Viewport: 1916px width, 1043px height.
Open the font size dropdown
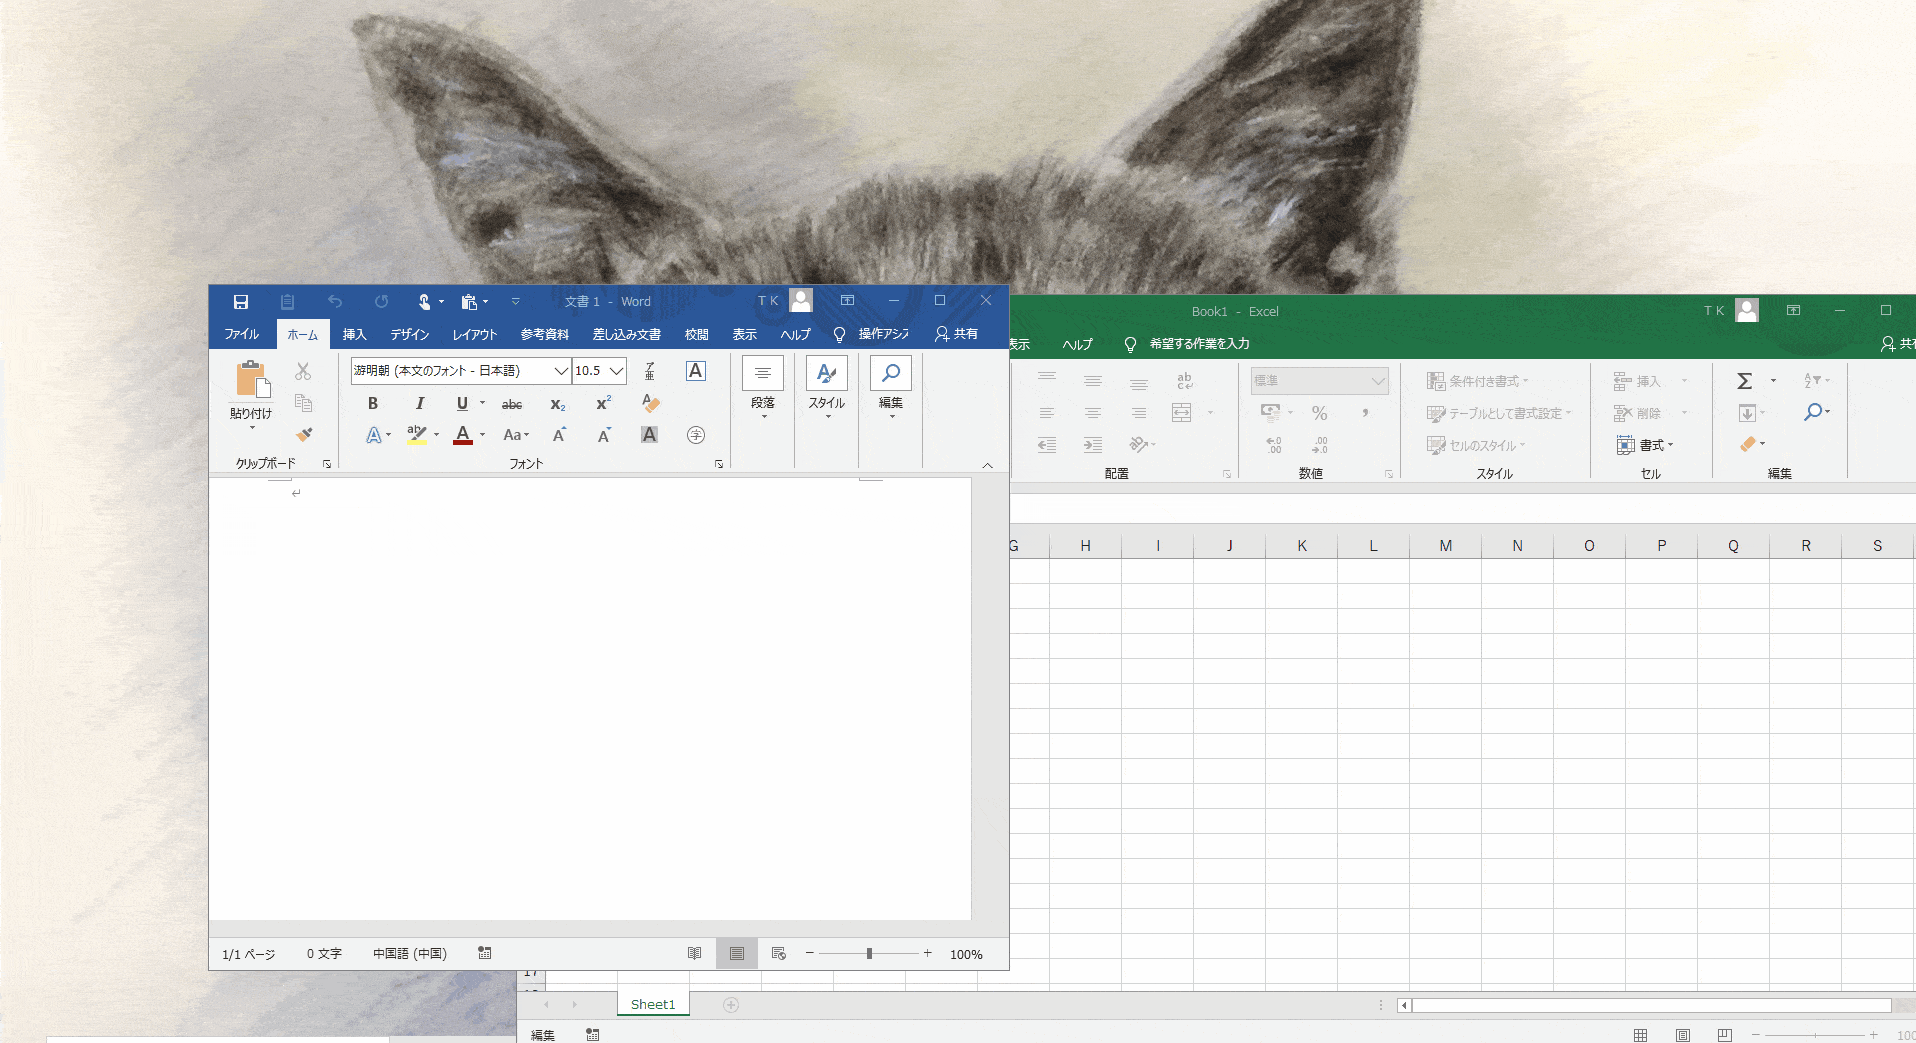(617, 371)
